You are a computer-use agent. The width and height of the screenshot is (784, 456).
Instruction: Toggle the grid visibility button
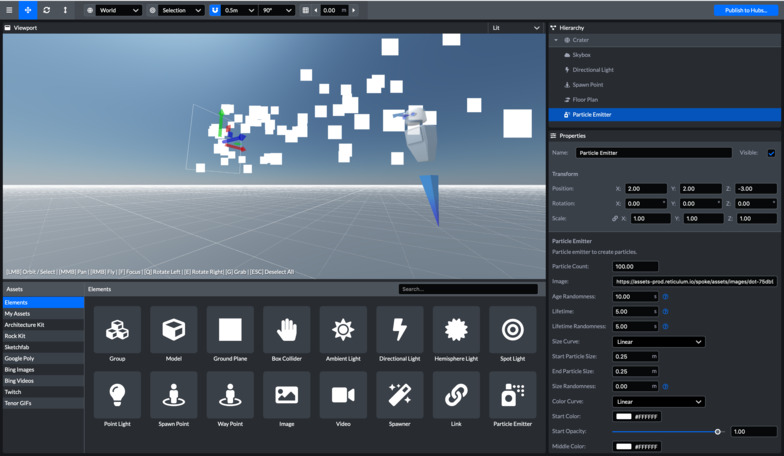[306, 10]
